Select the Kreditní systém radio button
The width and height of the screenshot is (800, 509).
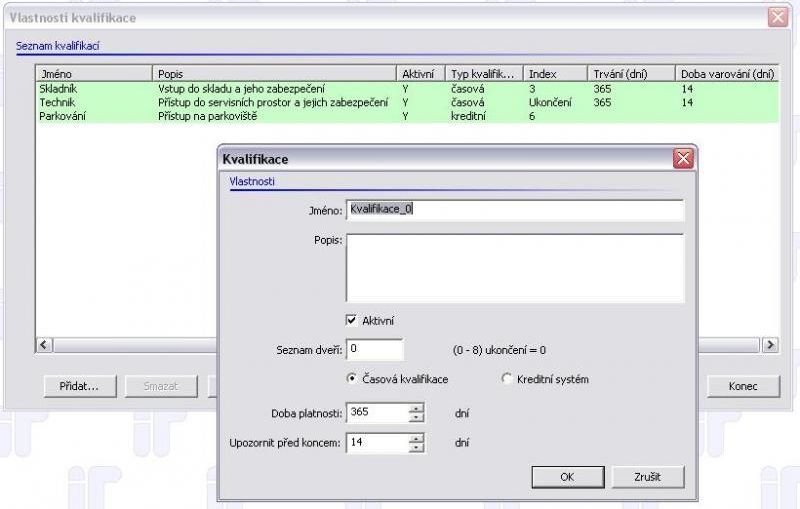[x=507, y=379]
